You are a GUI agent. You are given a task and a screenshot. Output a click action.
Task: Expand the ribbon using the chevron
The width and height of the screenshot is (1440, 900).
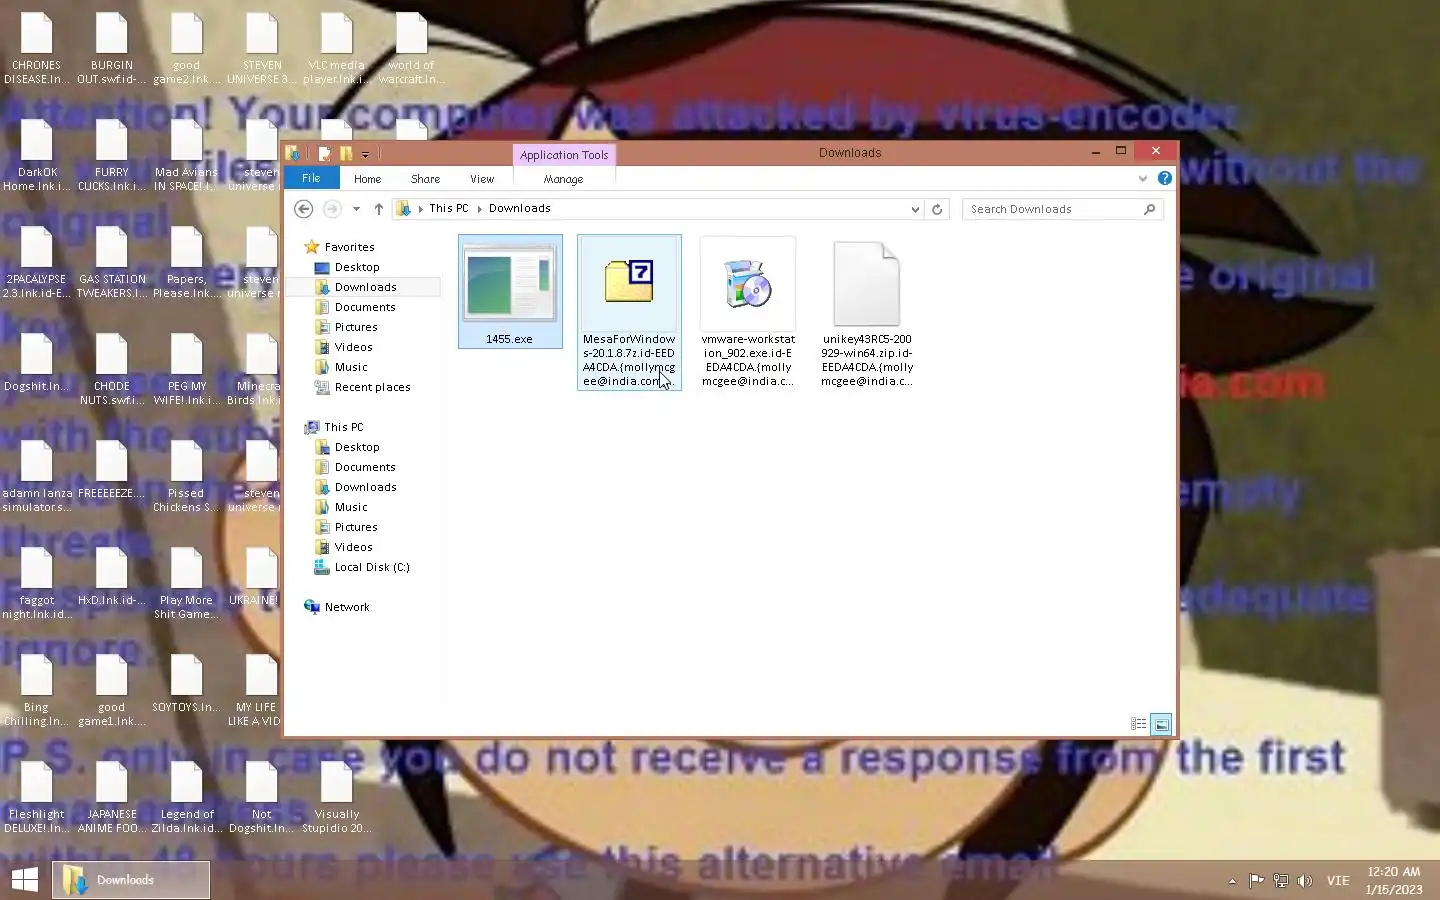coord(1143,179)
